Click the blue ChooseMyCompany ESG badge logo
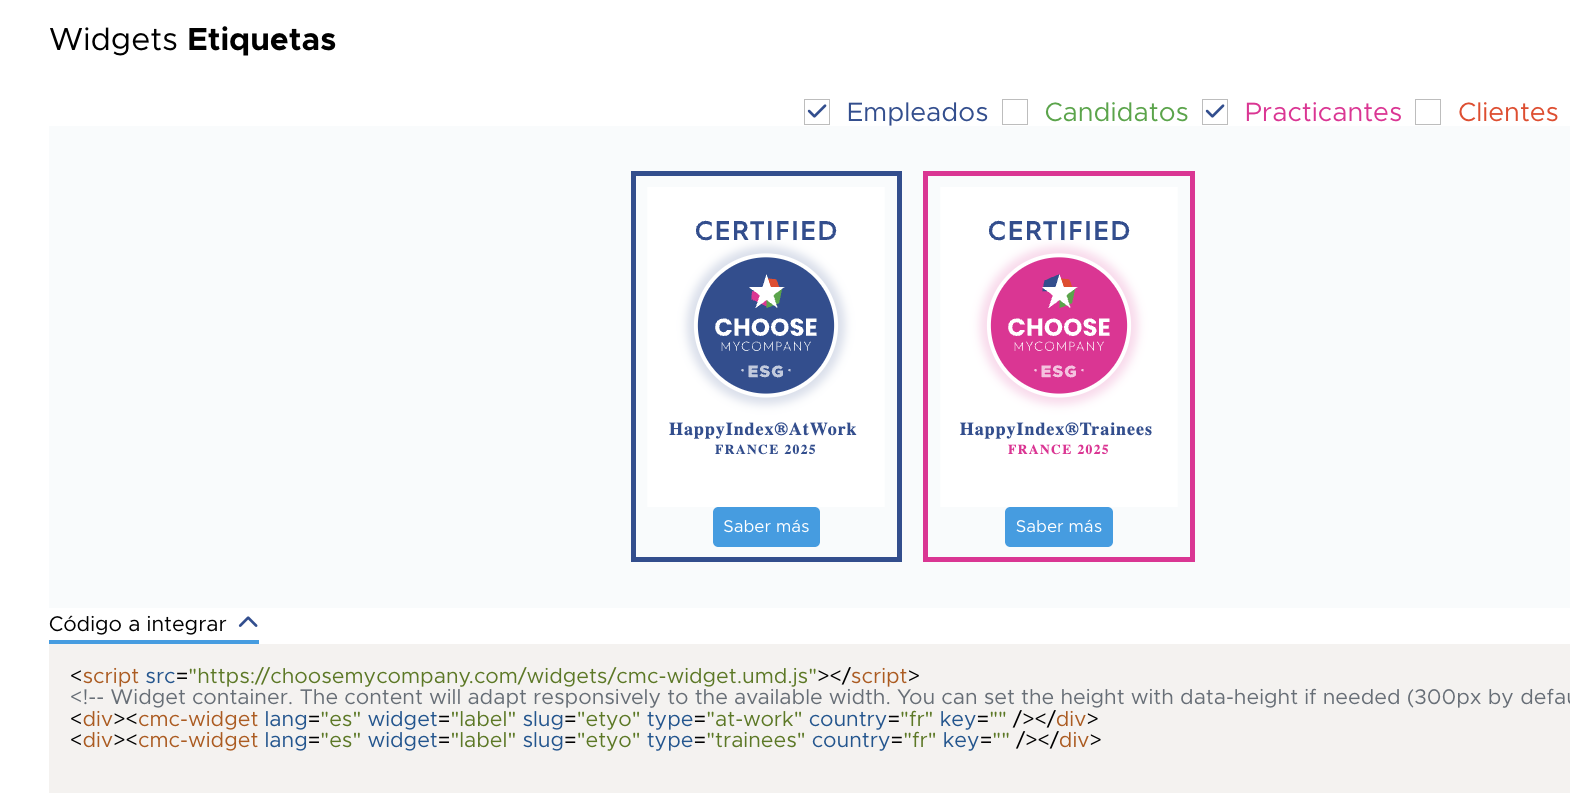1570x808 pixels. pos(766,326)
